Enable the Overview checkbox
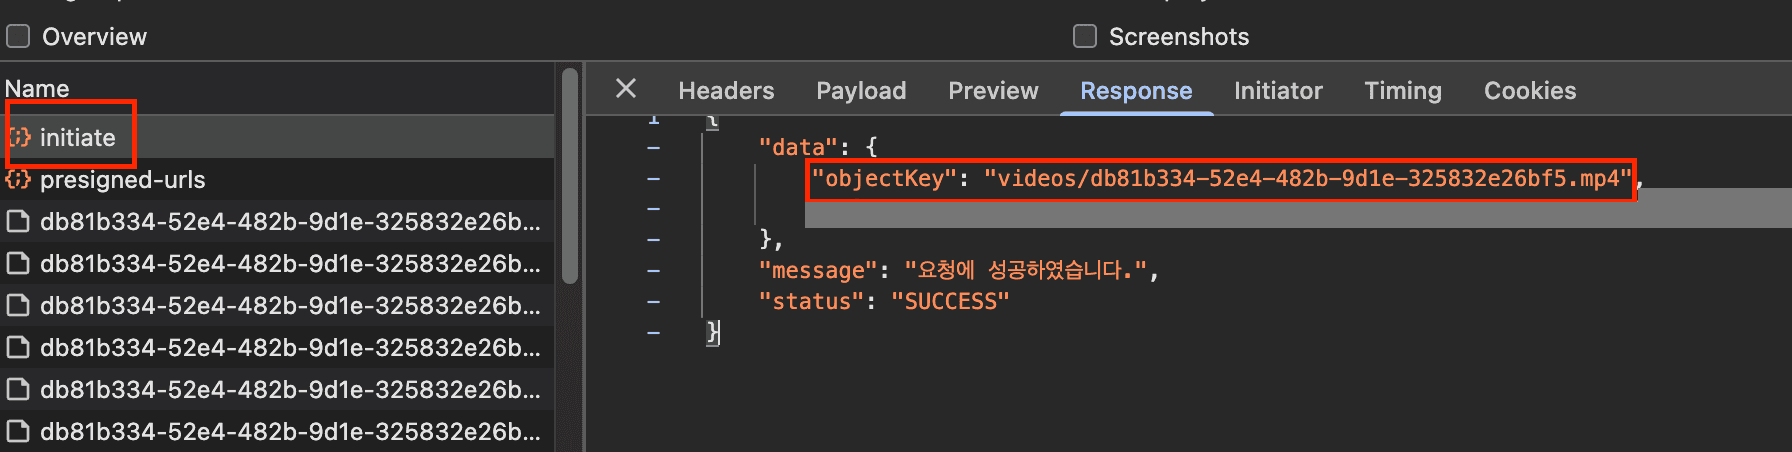The image size is (1792, 452). pos(18,37)
